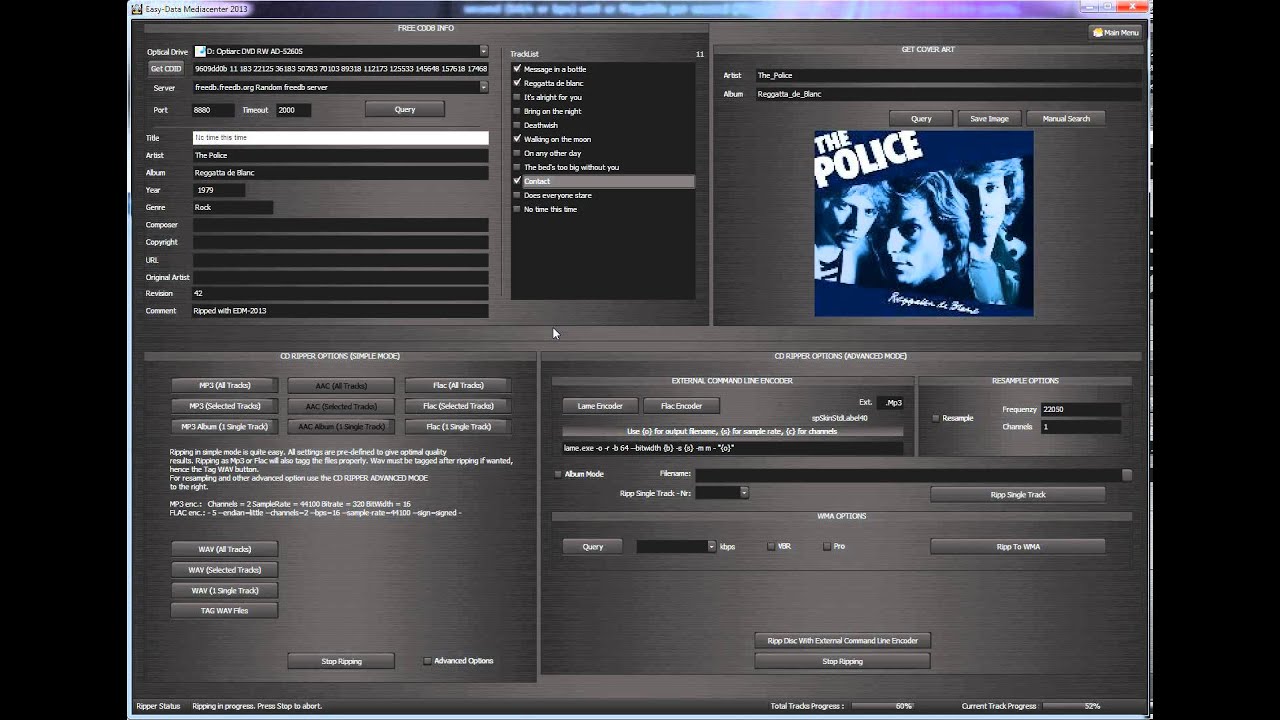This screenshot has height=720, width=1280.
Task: Click the browse button beside Filename field
Action: (x=1127, y=475)
